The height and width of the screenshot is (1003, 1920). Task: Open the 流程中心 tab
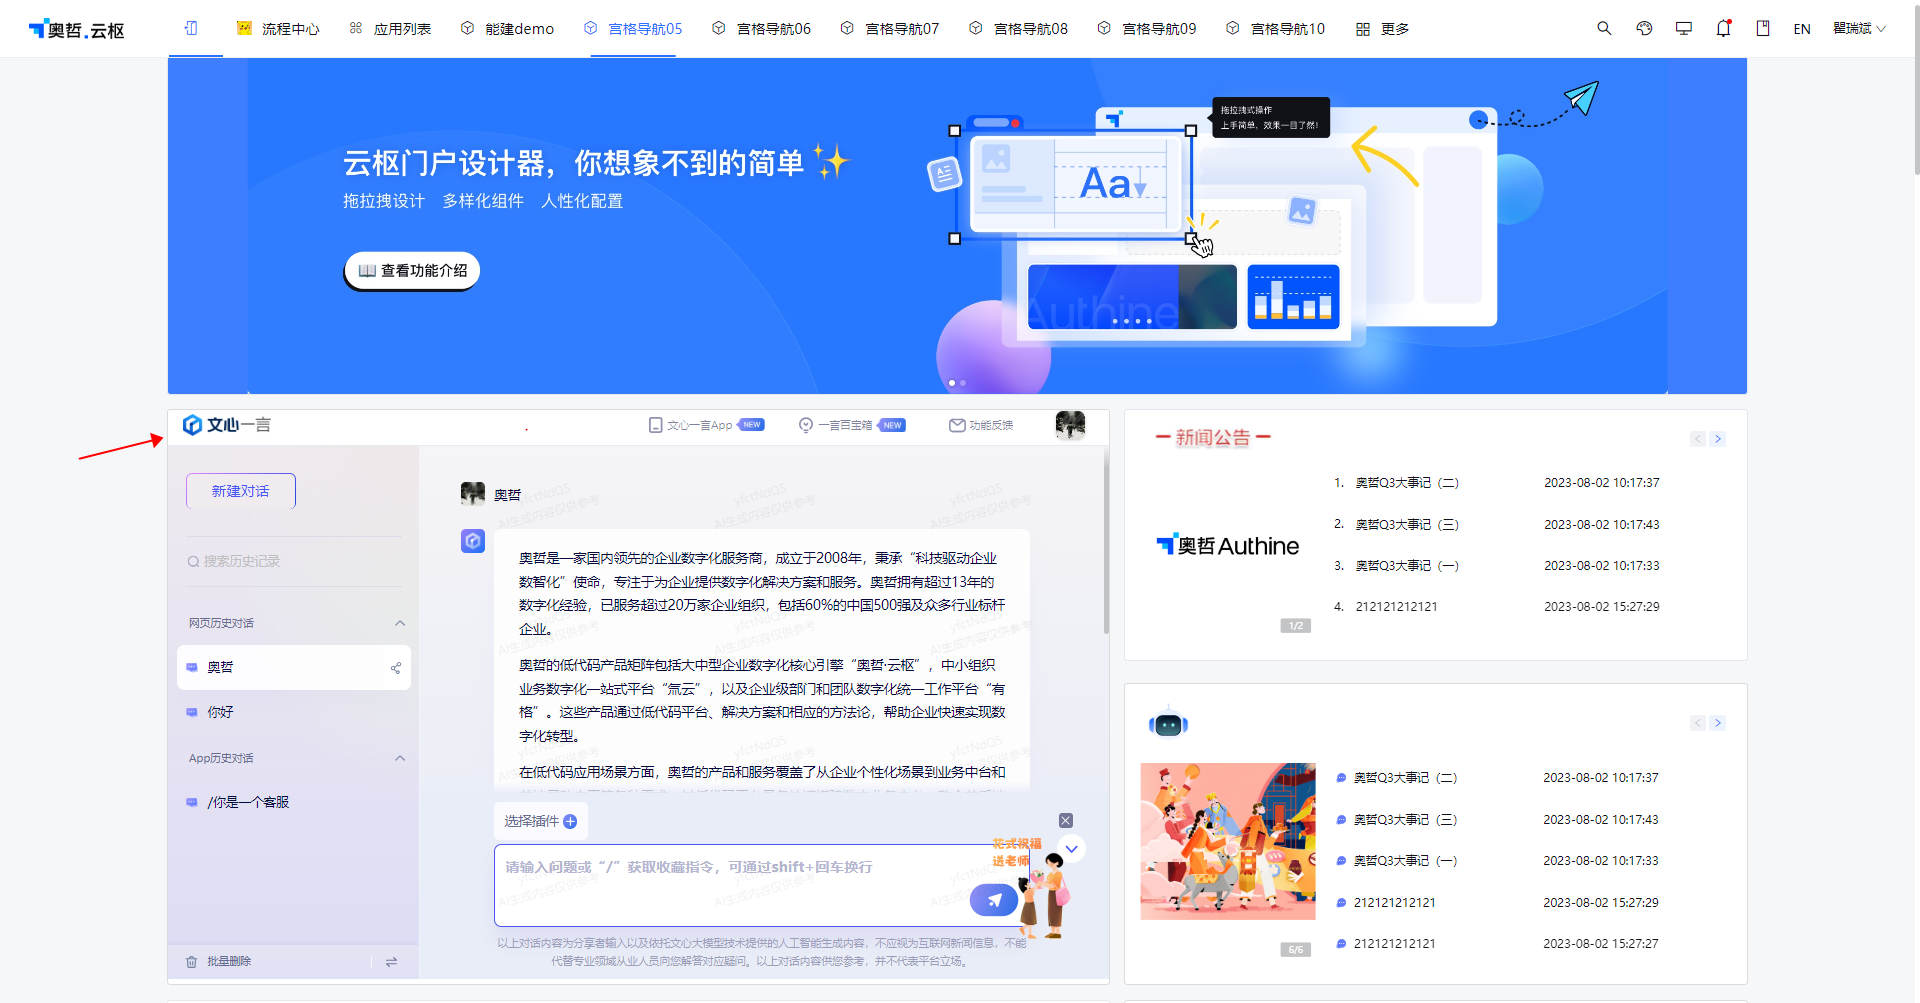click(x=278, y=28)
